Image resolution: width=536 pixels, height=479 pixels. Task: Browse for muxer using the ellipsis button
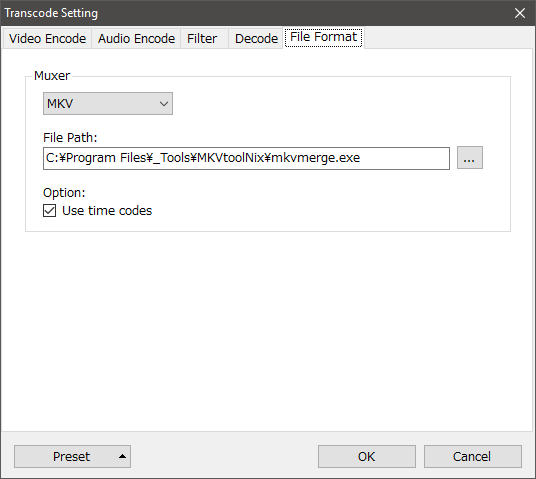point(470,158)
